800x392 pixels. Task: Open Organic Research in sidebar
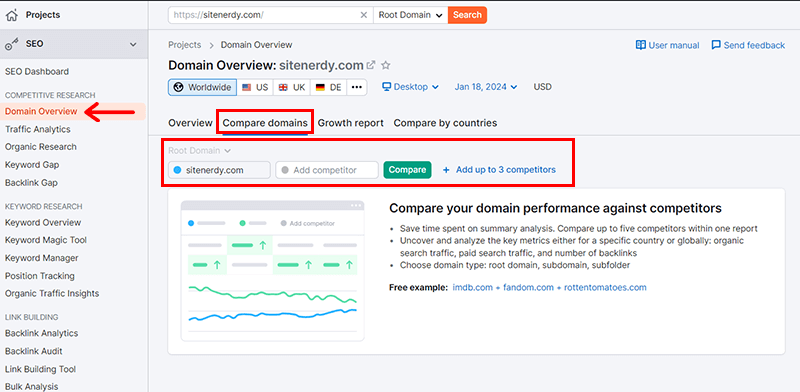click(41, 147)
